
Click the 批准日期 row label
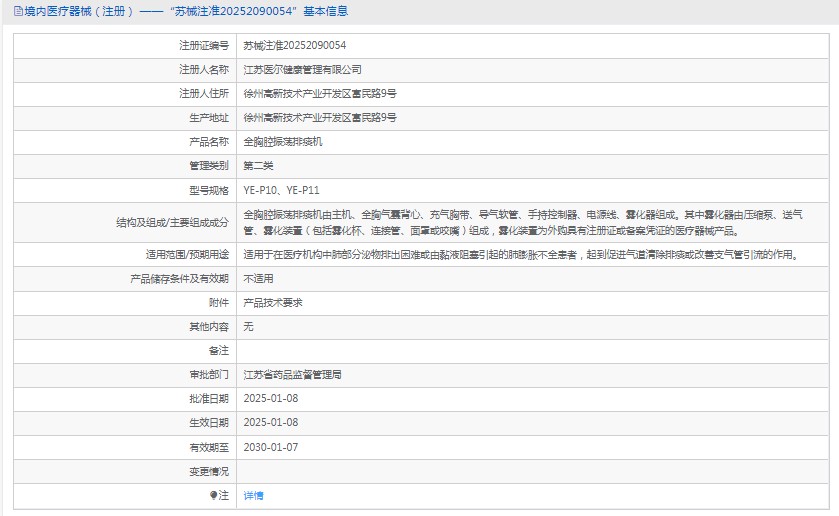click(208, 399)
